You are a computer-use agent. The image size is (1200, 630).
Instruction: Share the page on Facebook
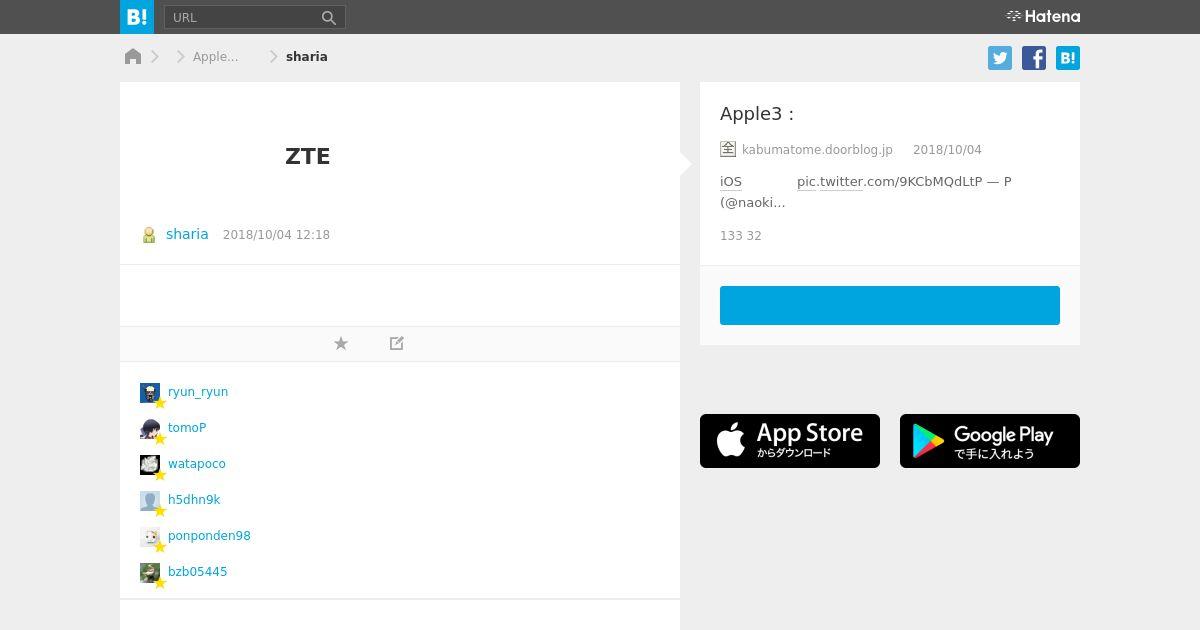(1034, 58)
